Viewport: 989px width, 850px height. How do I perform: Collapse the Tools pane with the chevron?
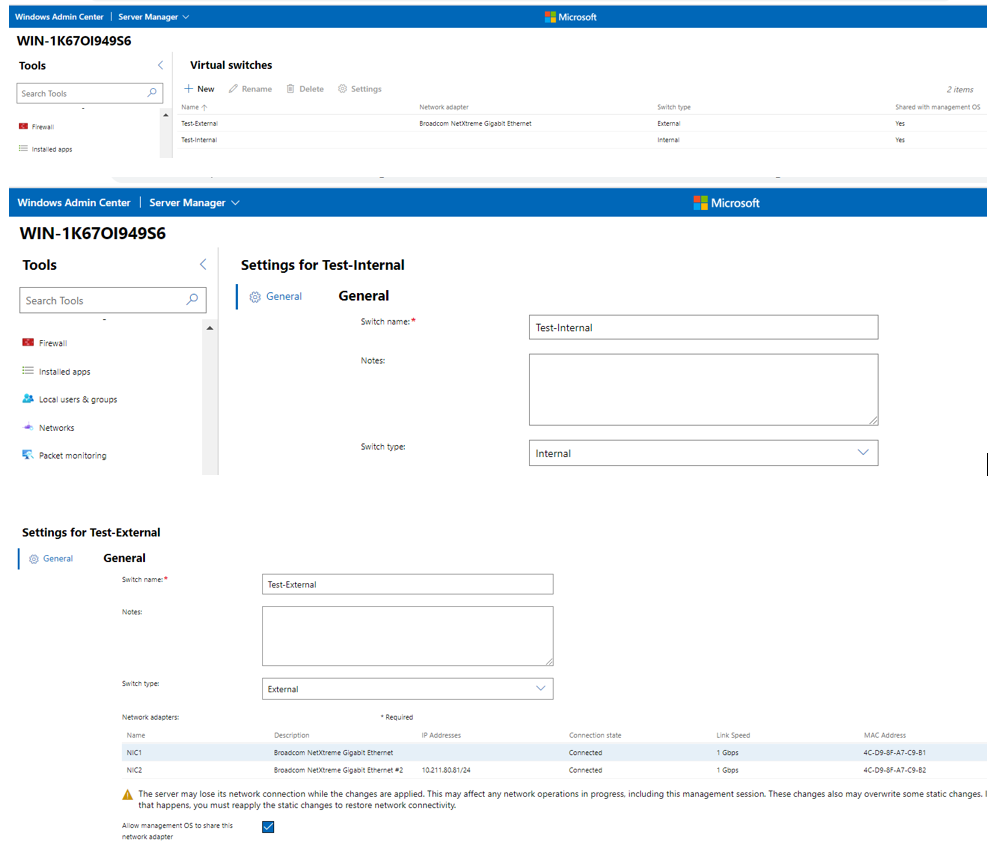click(203, 264)
